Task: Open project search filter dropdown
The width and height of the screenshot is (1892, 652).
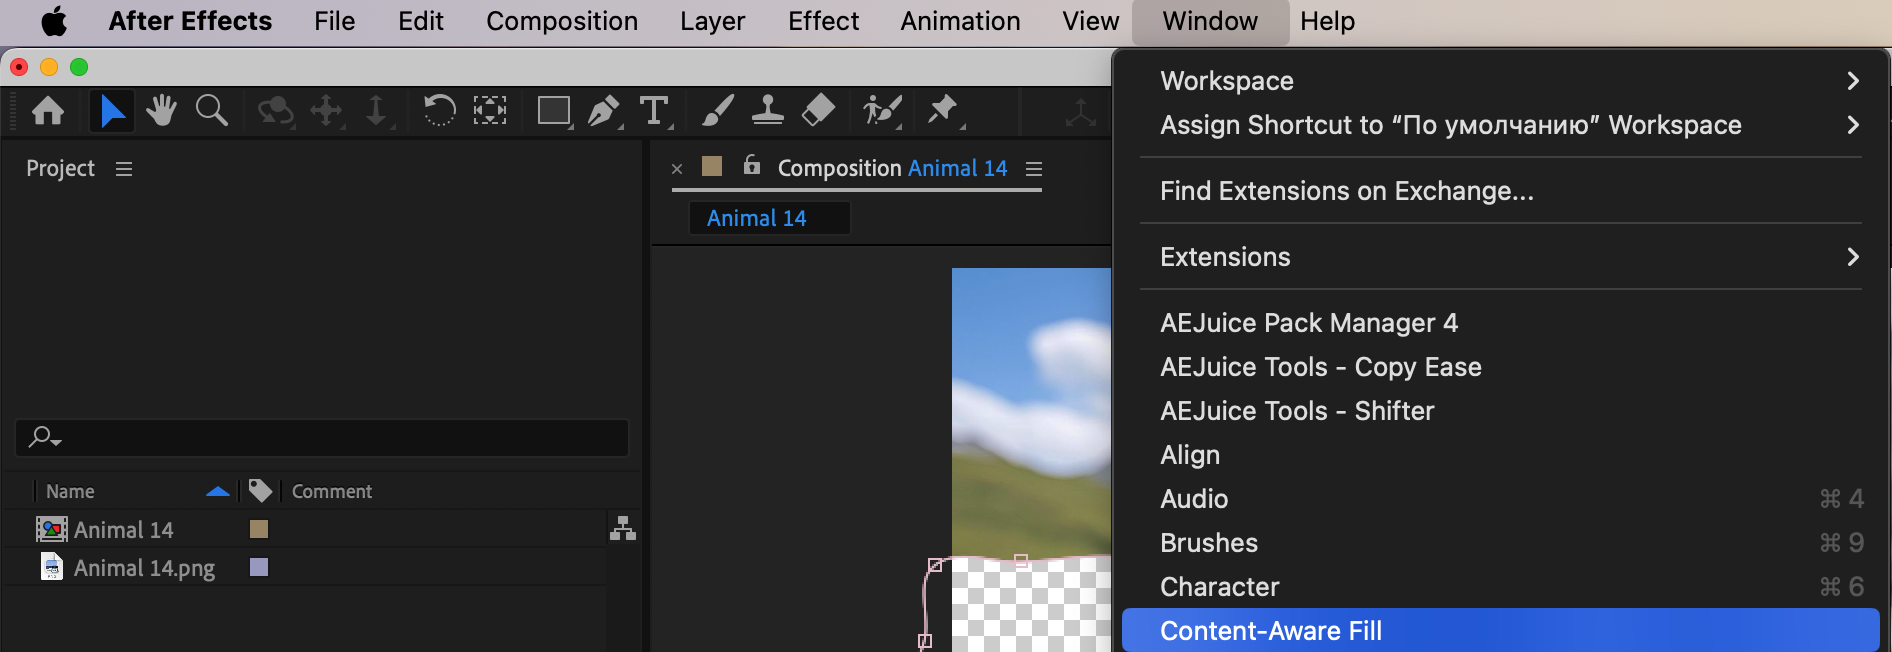Action: pyautogui.click(x=45, y=437)
